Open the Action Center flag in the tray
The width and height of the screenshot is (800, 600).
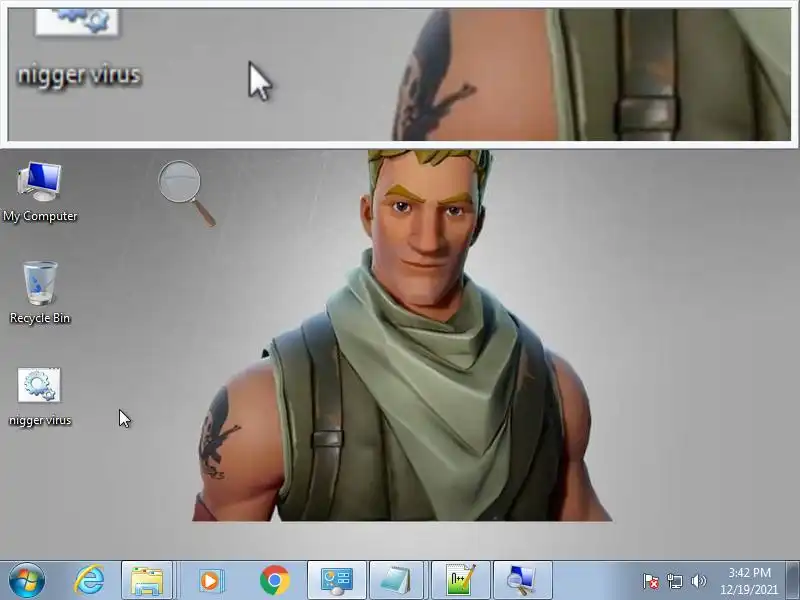point(651,581)
